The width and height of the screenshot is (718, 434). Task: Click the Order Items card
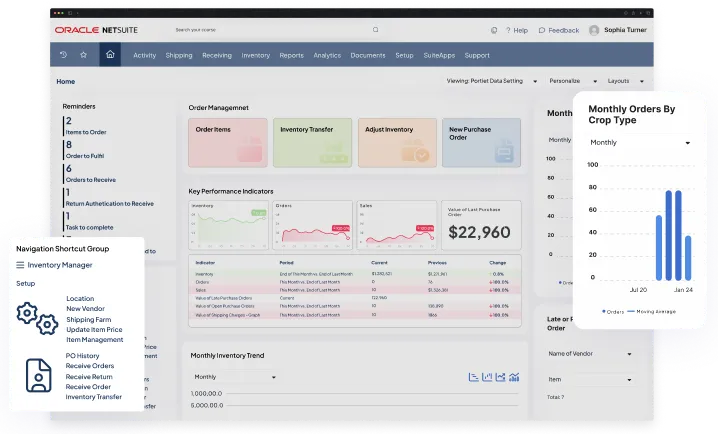228,143
